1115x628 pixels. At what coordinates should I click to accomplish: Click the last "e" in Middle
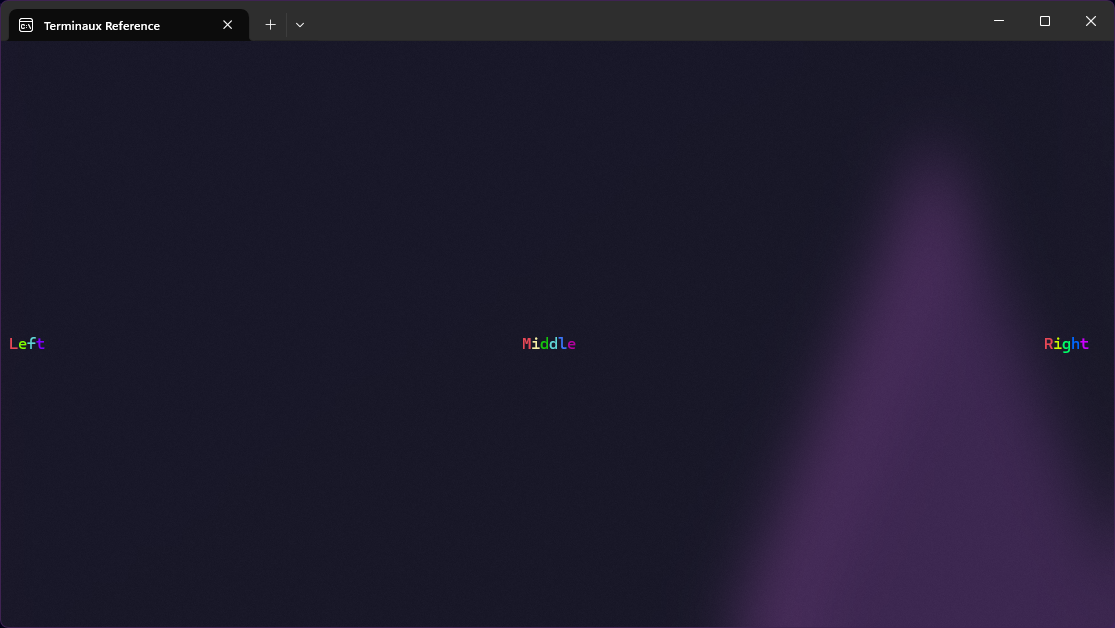(x=571, y=344)
